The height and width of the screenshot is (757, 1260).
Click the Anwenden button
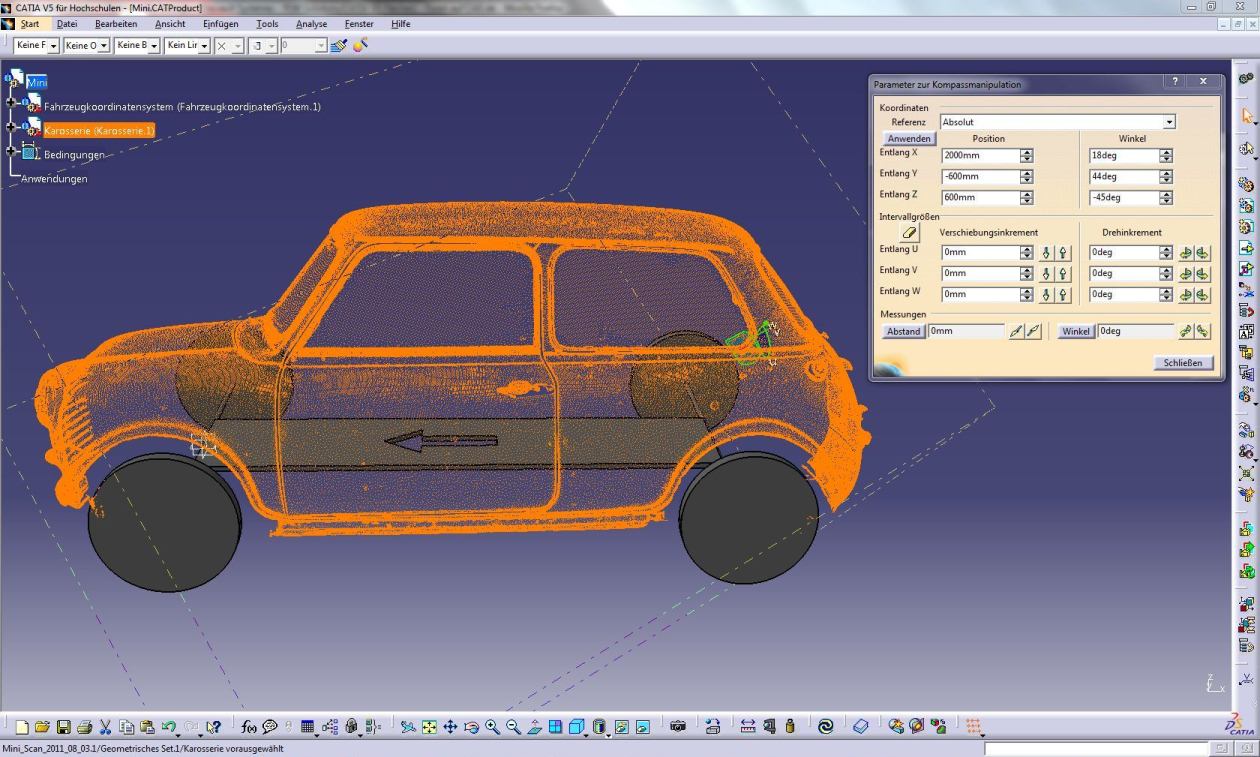click(x=910, y=139)
